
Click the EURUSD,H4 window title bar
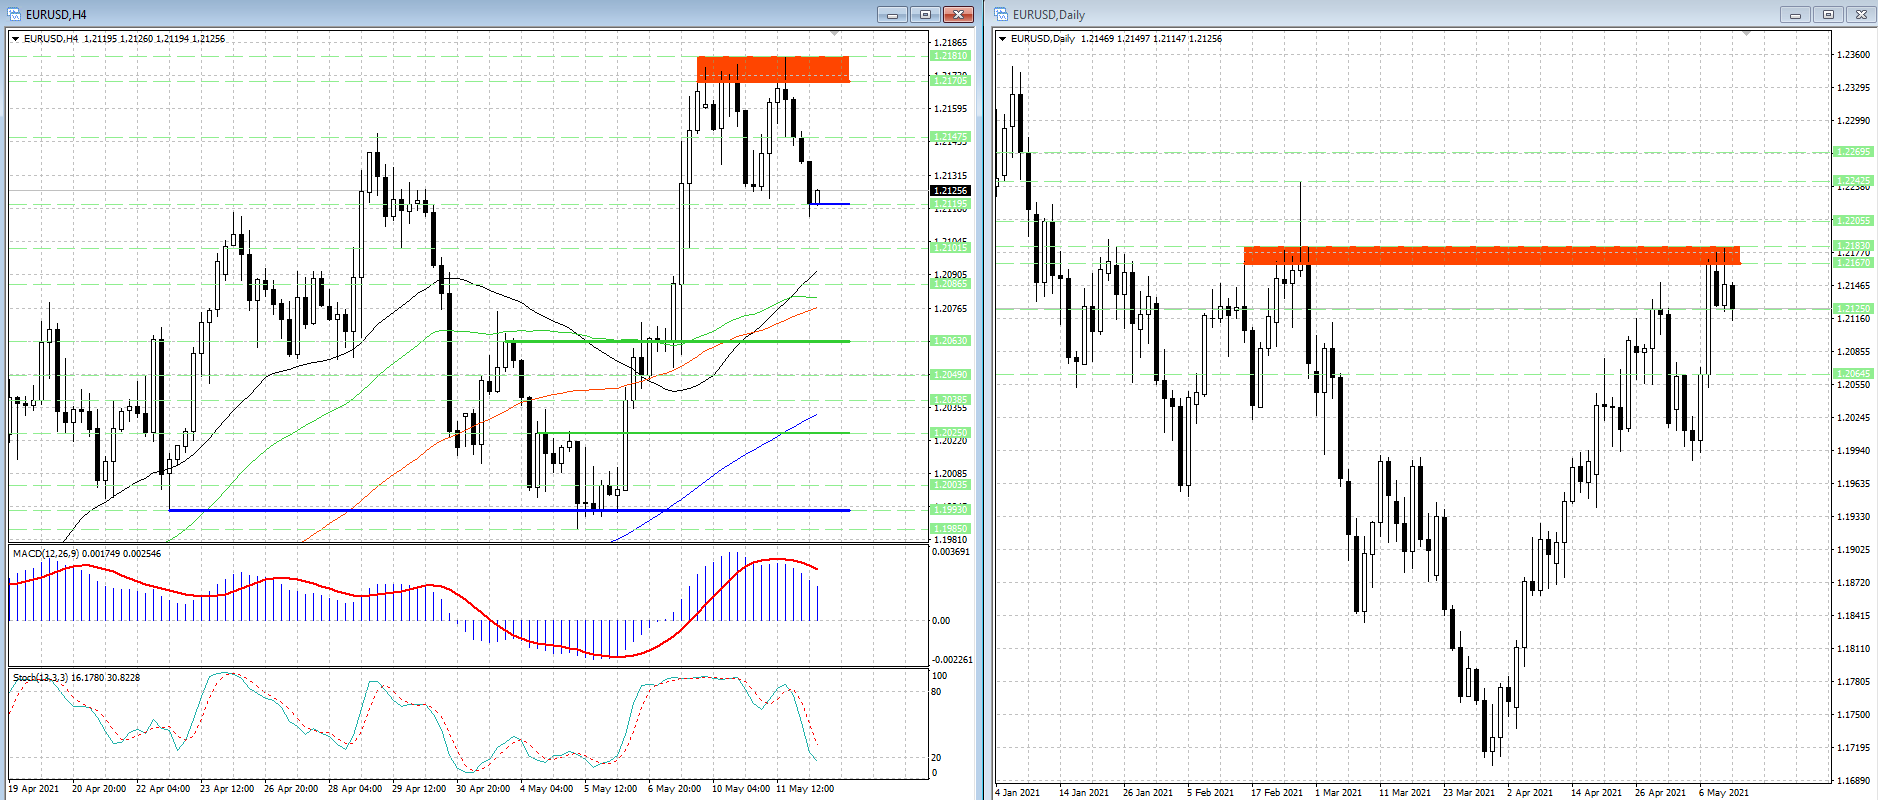tap(400, 14)
